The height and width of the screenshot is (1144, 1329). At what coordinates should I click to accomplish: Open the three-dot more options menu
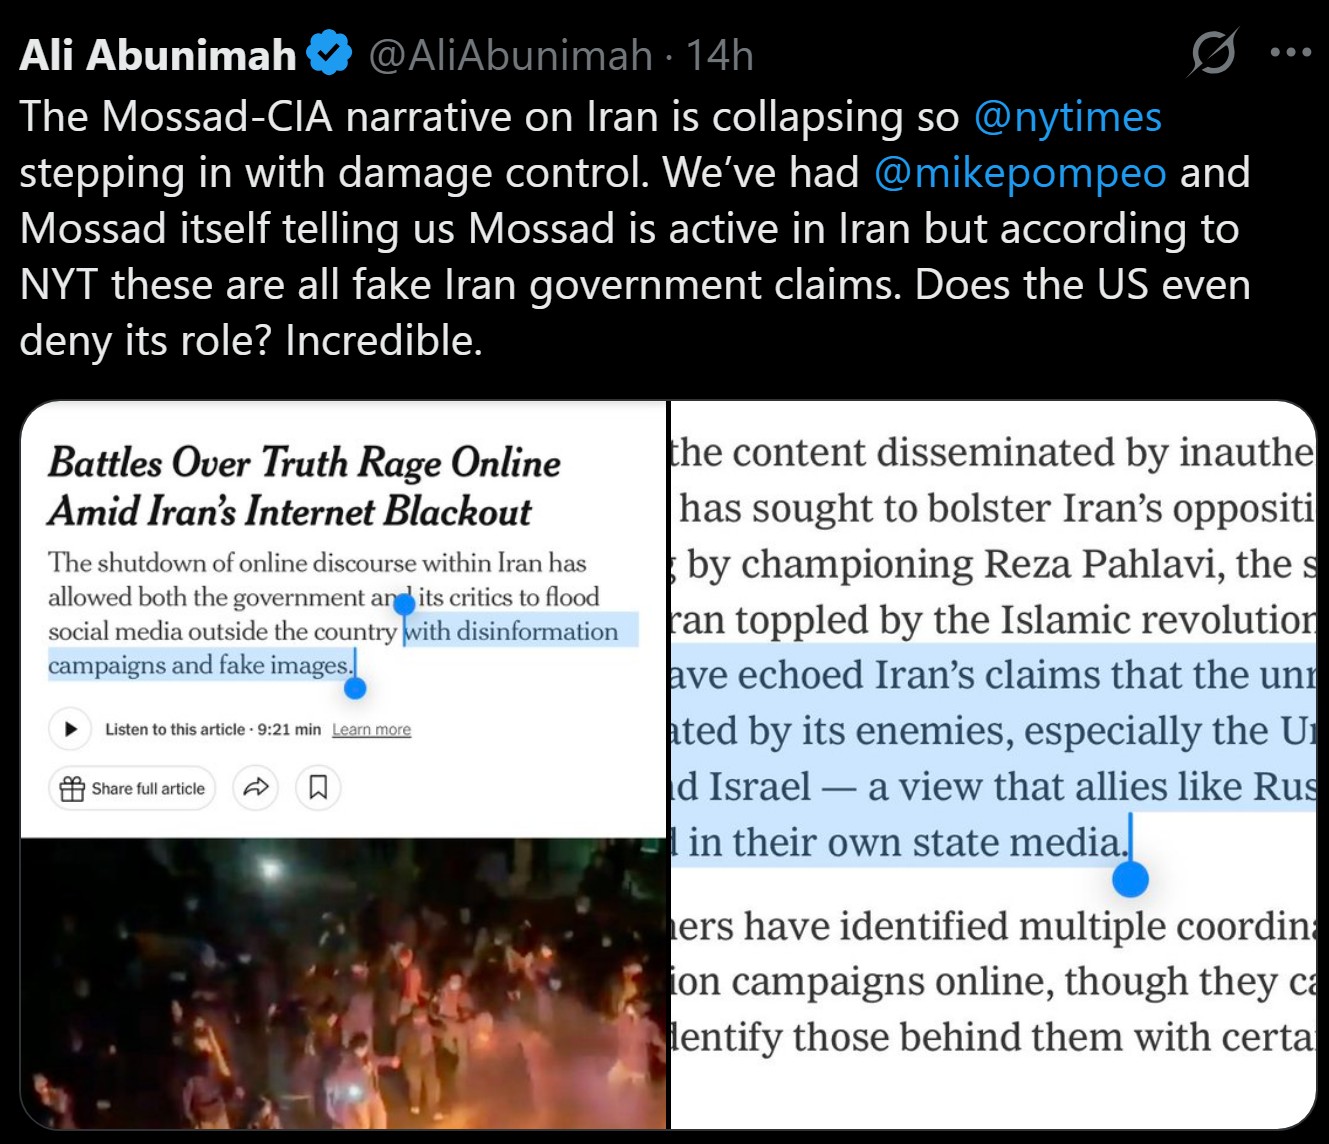(x=1290, y=53)
